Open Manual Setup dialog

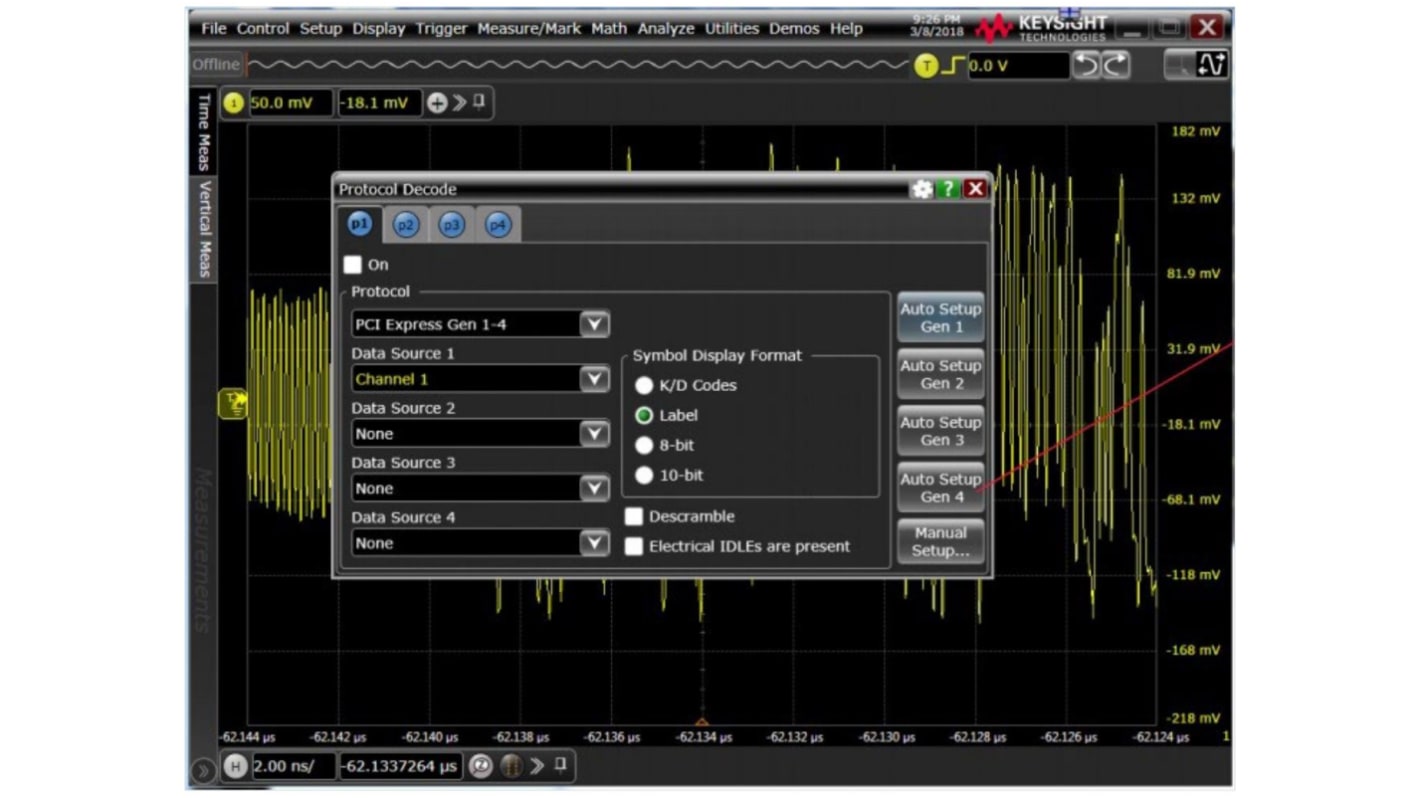(x=940, y=542)
